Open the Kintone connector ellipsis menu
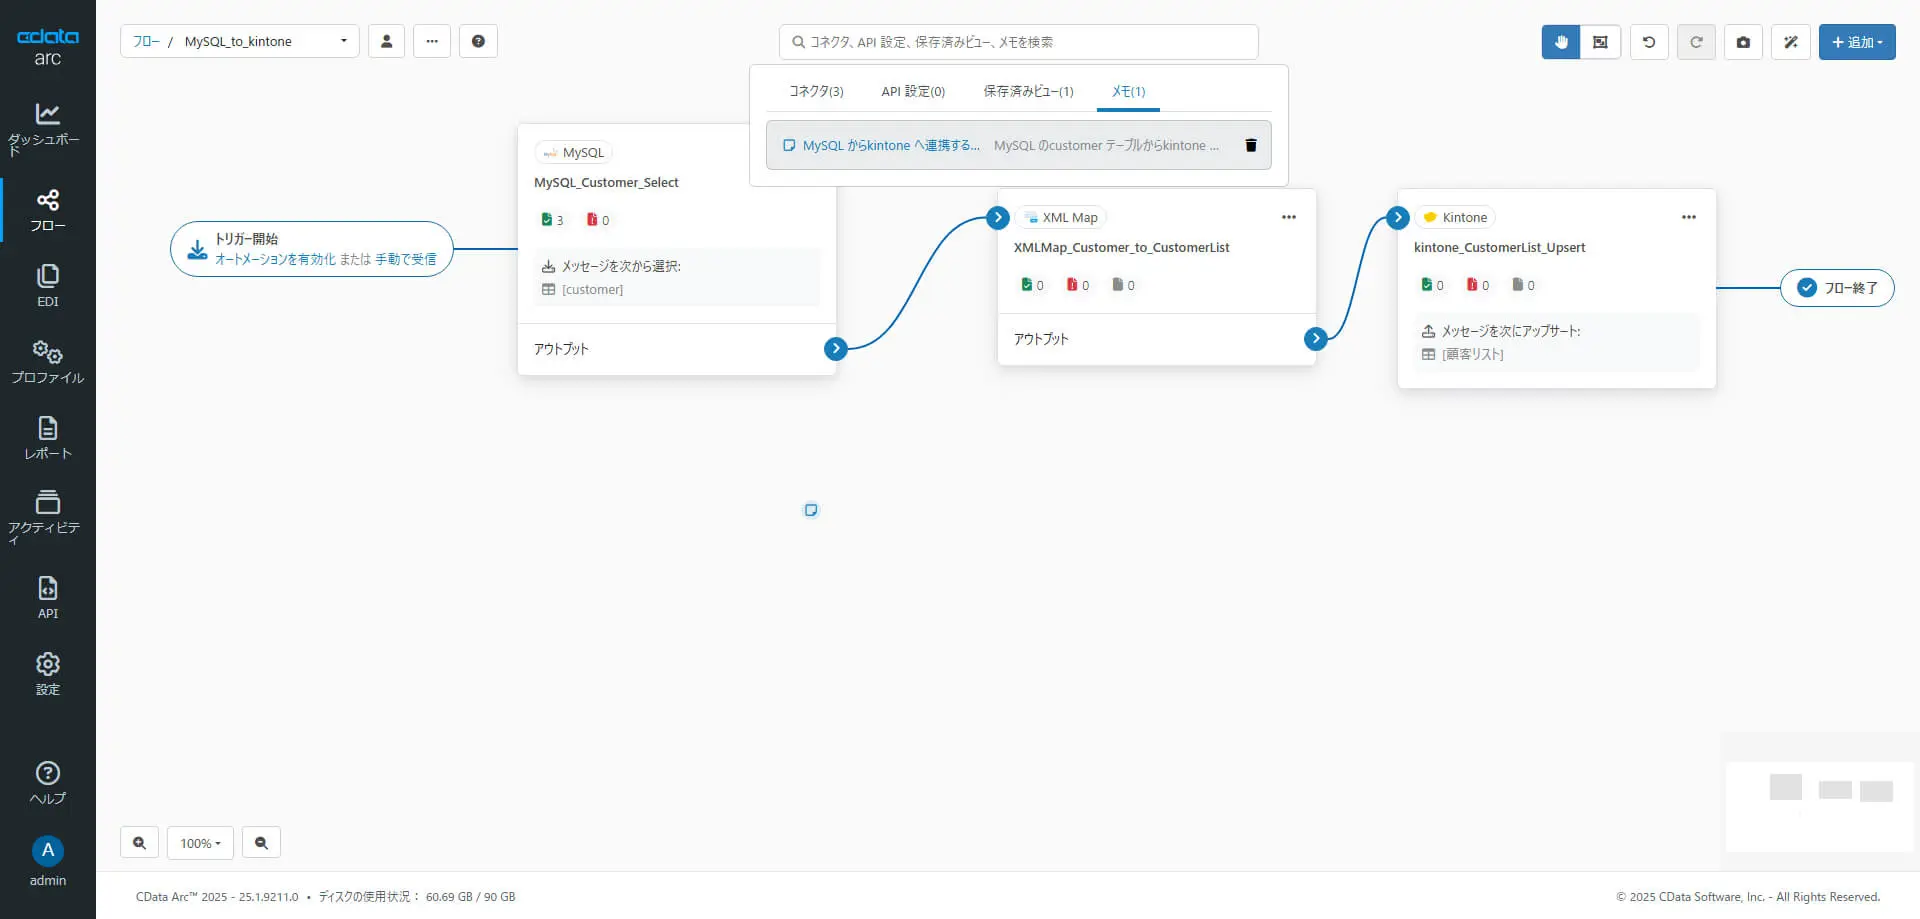 pyautogui.click(x=1689, y=217)
